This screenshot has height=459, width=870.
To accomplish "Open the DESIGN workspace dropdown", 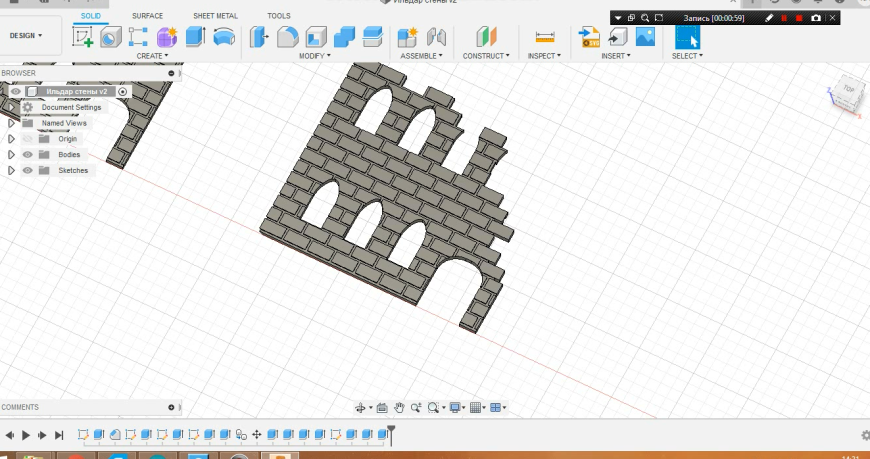I will tap(26, 35).
